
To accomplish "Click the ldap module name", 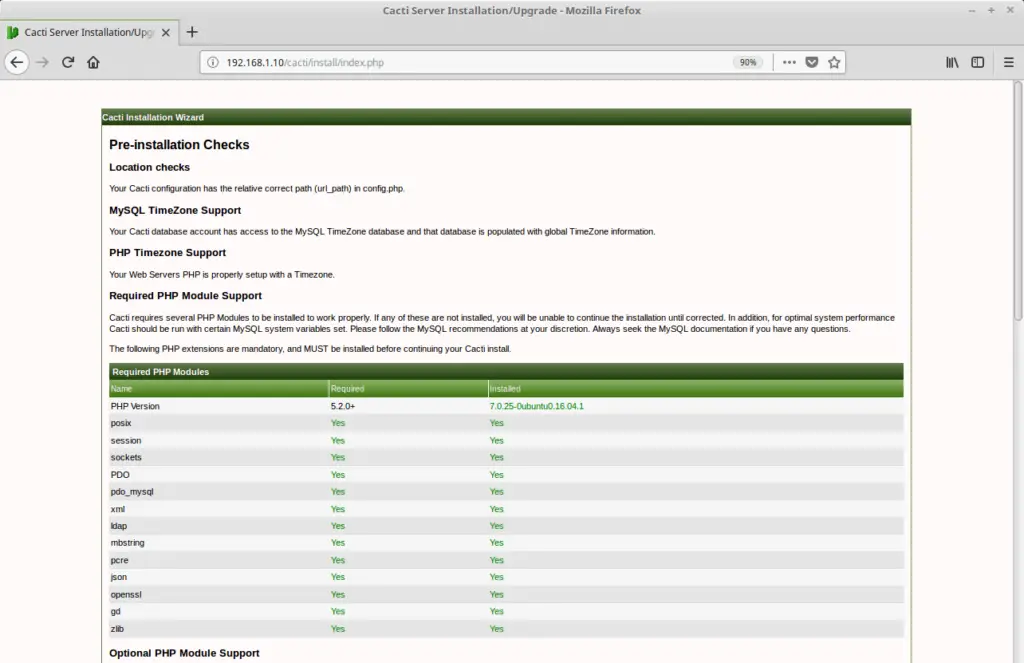I will [x=119, y=526].
